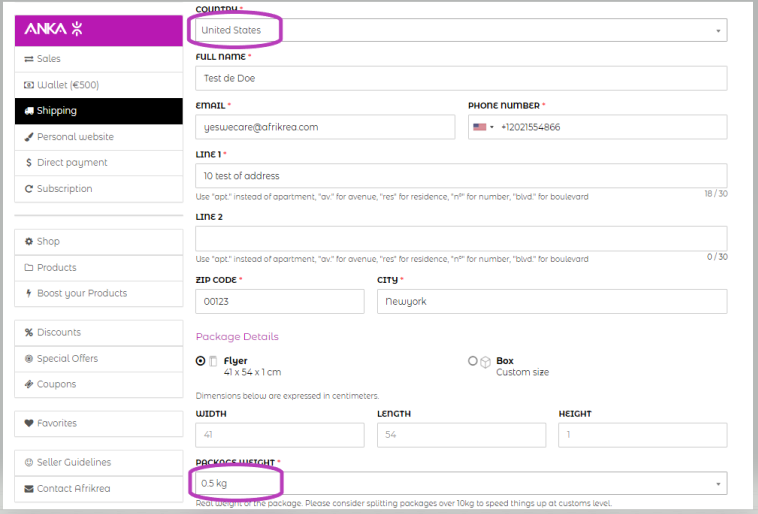Go to Personal website menu item
Image resolution: width=758 pixels, height=514 pixels.
point(99,137)
